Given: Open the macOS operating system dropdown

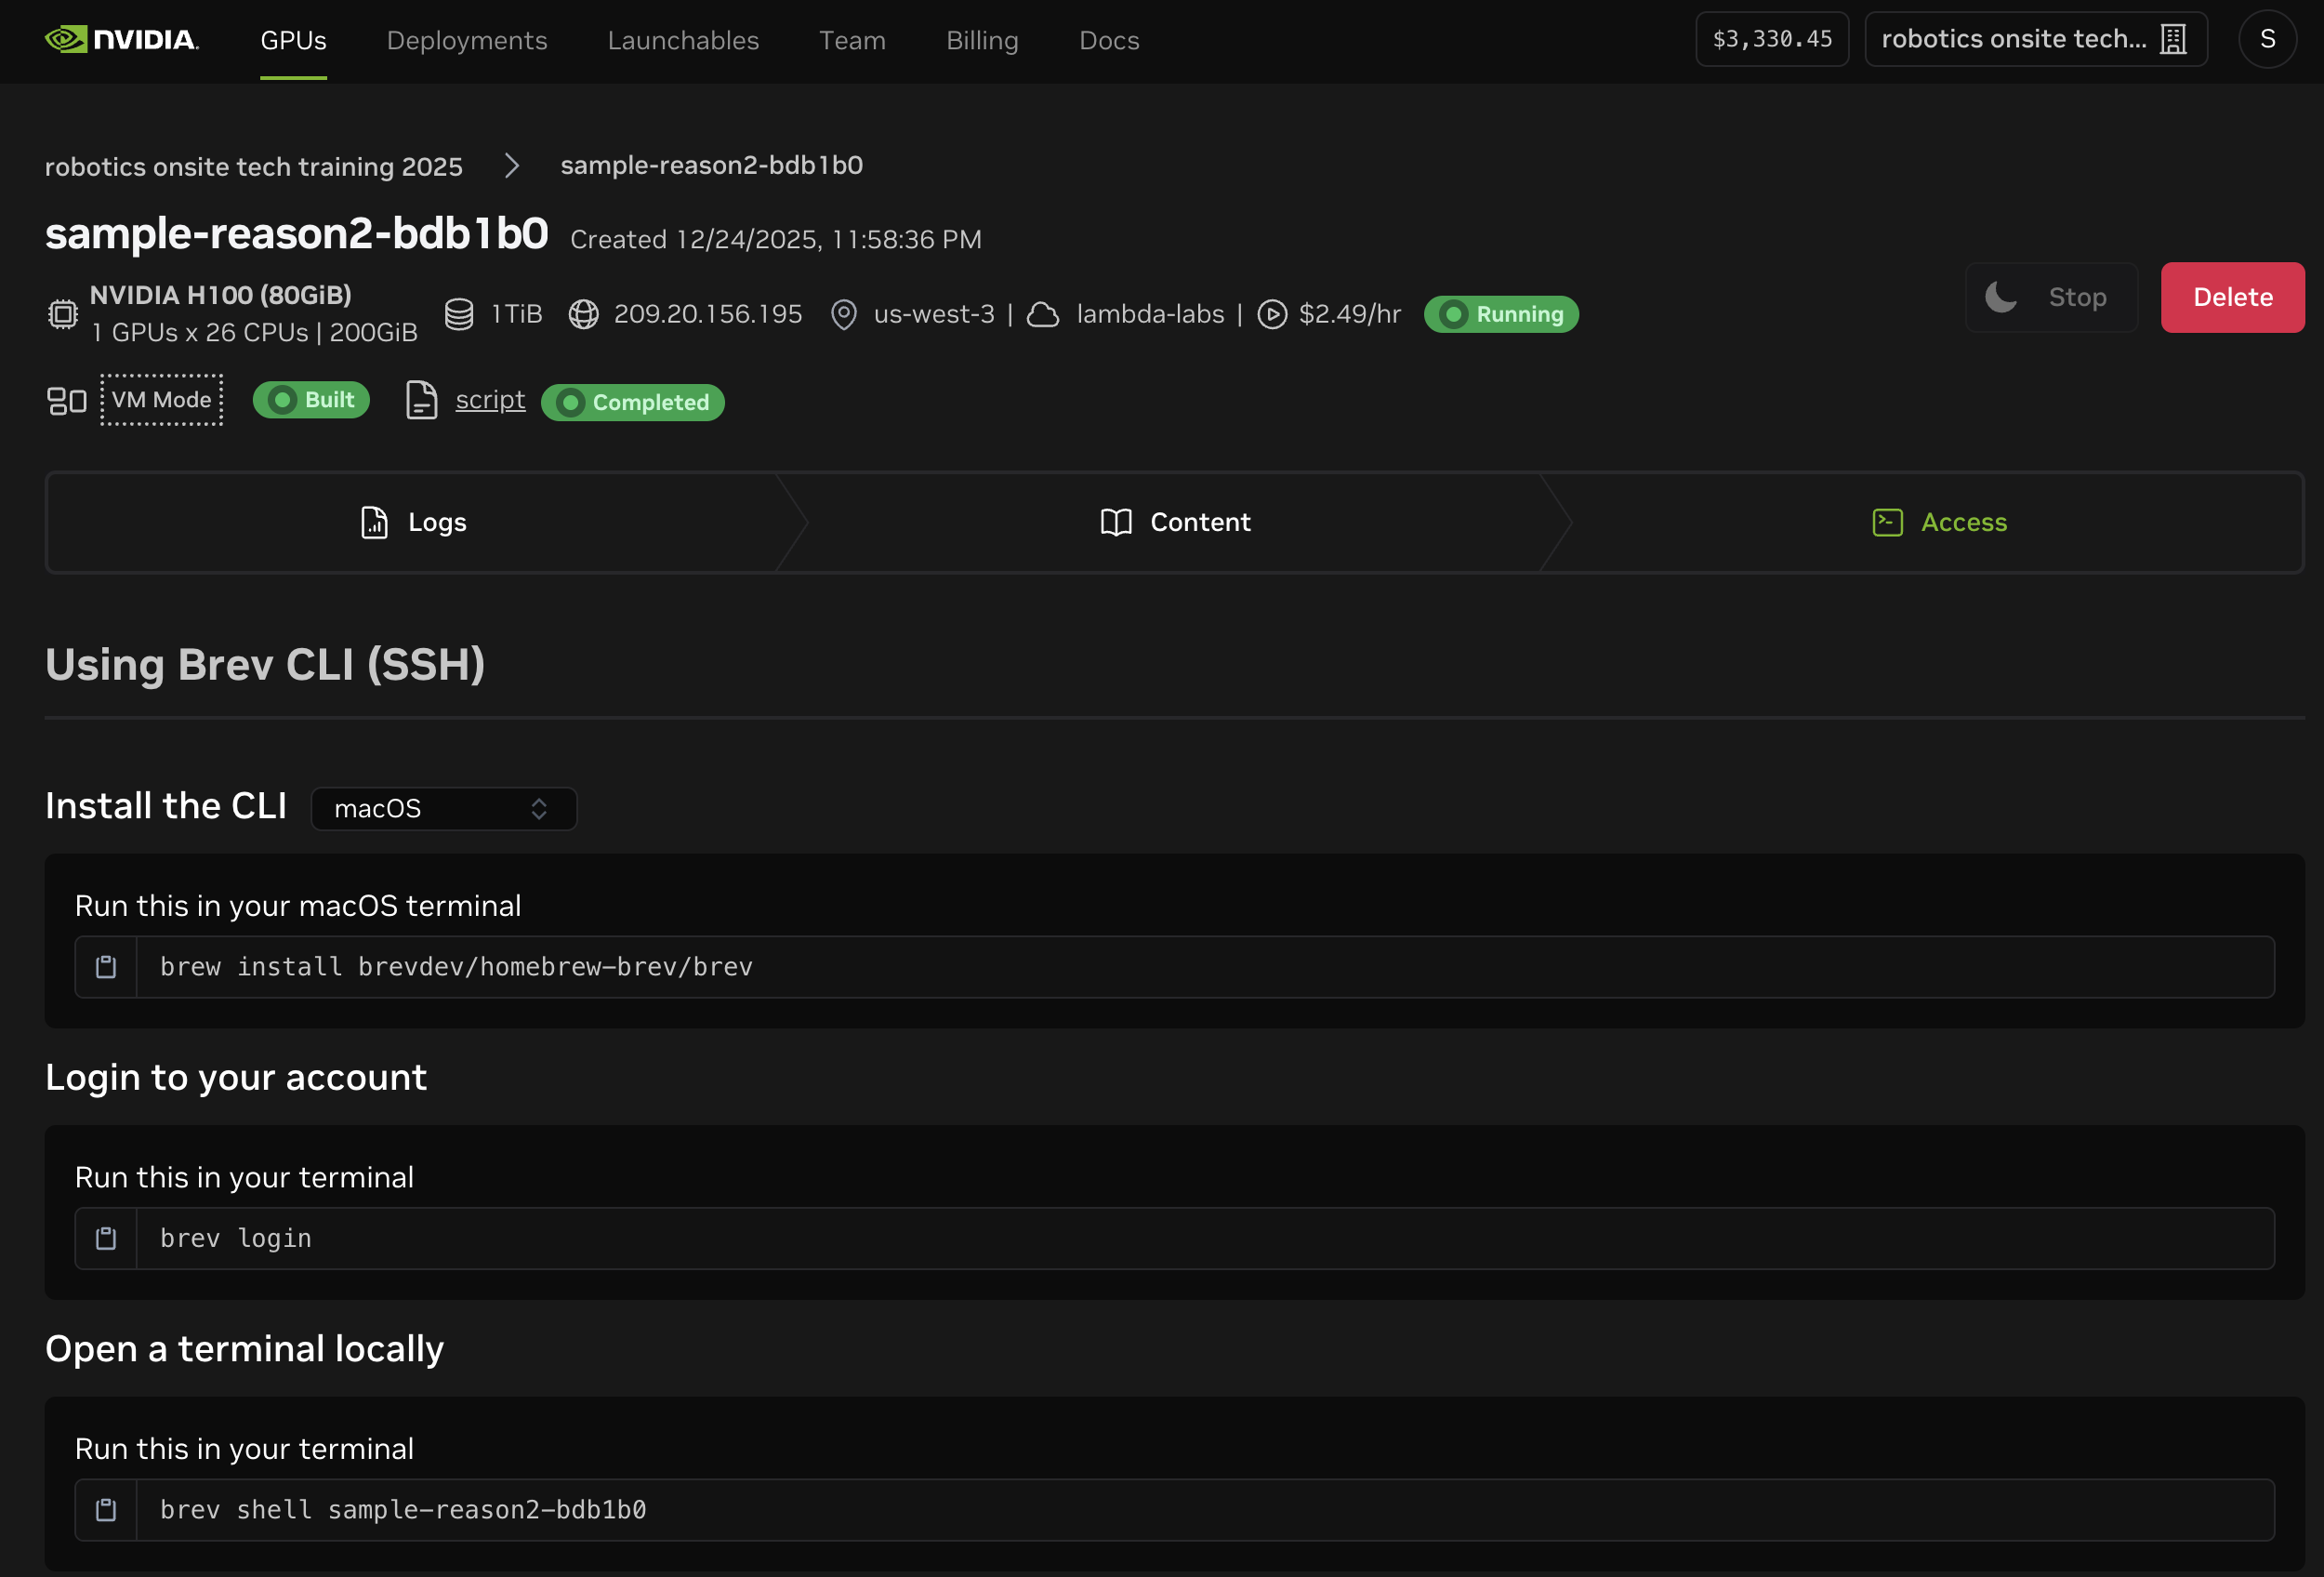Looking at the screenshot, I should [x=443, y=808].
